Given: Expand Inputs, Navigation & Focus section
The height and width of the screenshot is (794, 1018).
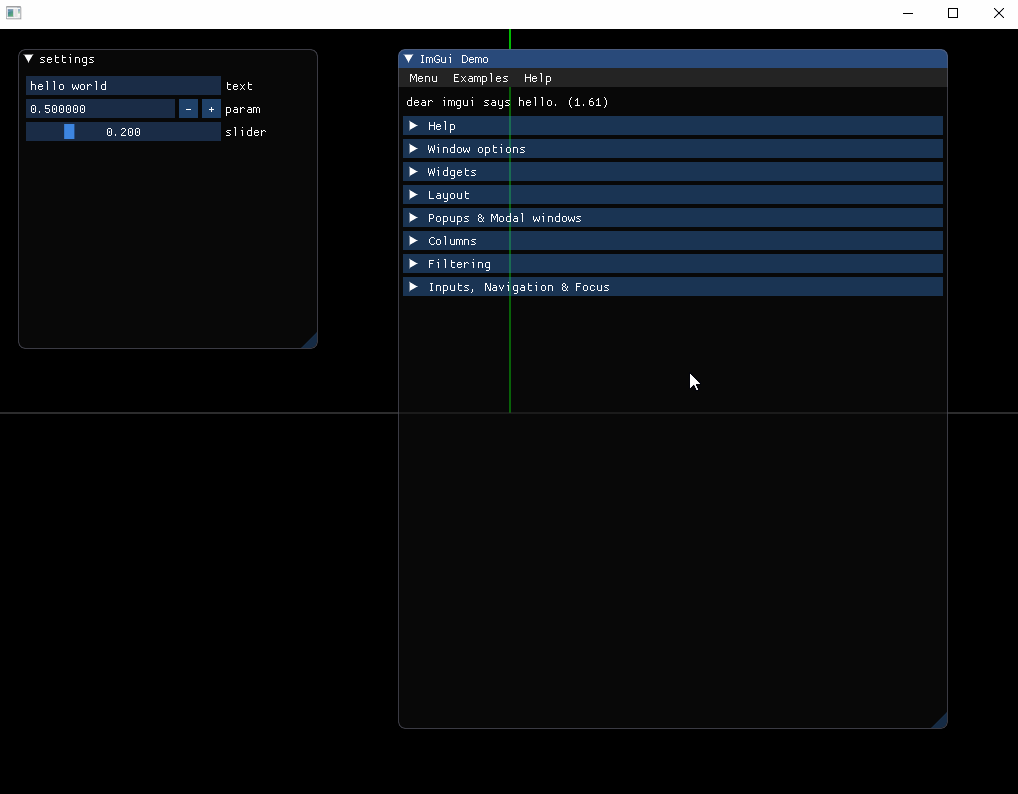Looking at the screenshot, I should (673, 287).
